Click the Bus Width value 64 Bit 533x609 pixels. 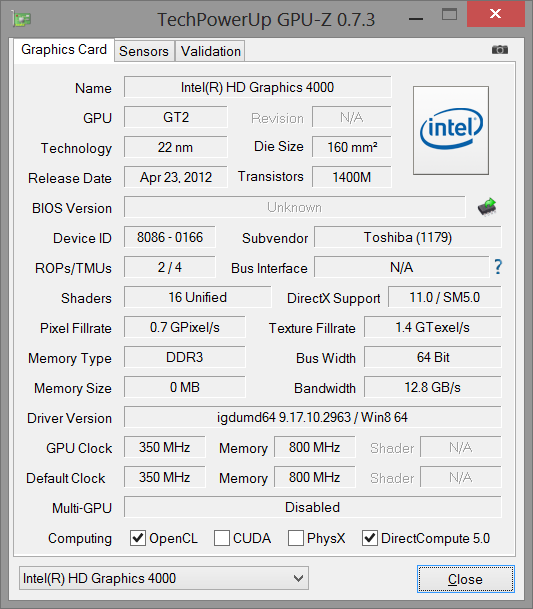433,357
